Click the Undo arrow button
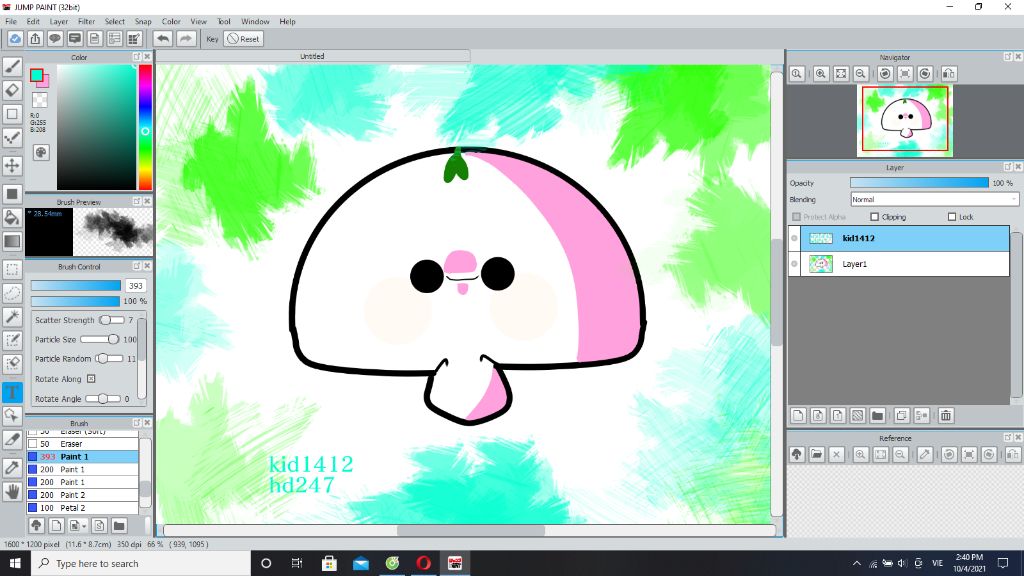 pos(163,39)
